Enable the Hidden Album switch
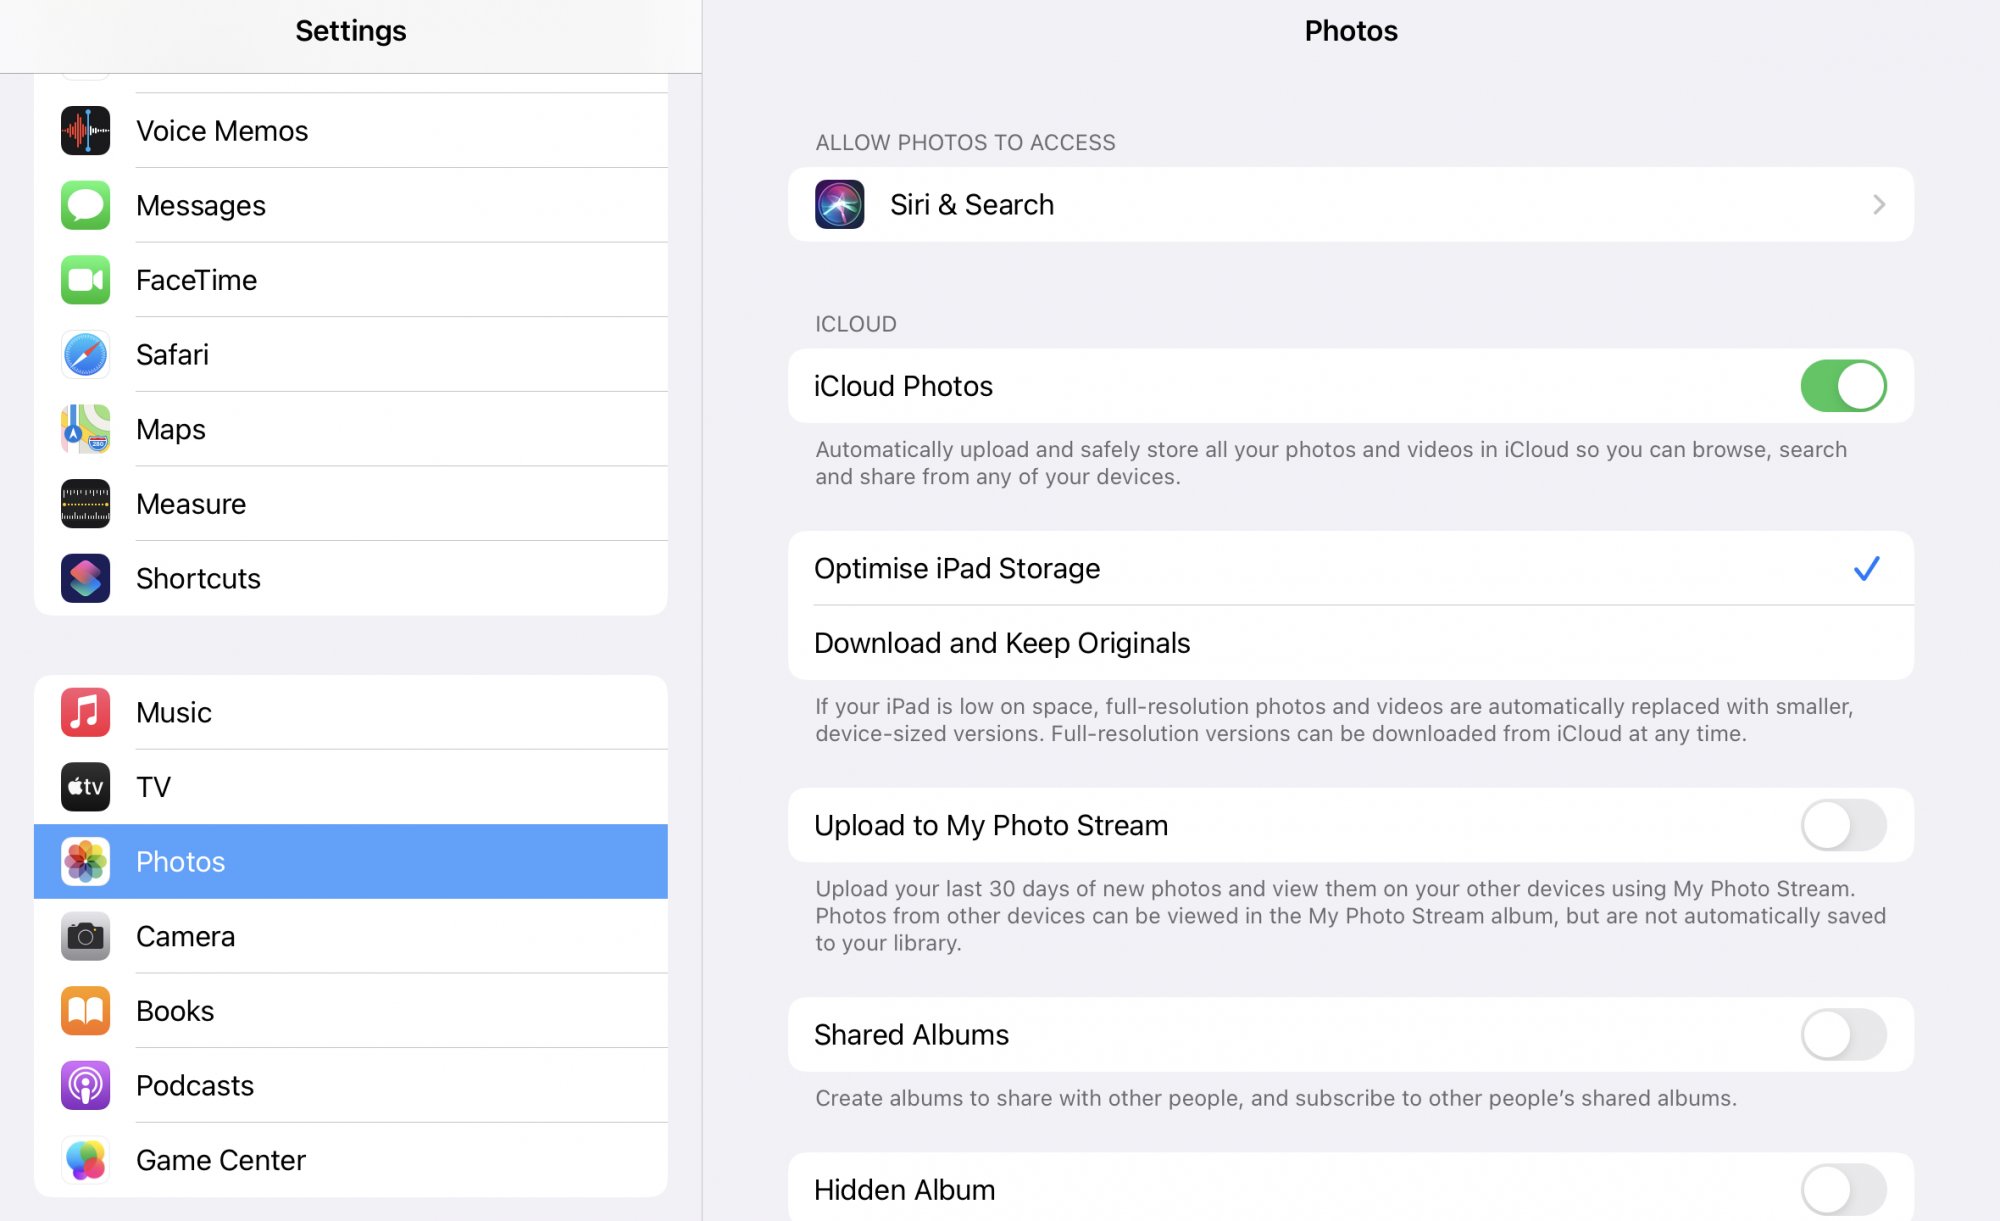The width and height of the screenshot is (2000, 1221). click(1842, 1189)
